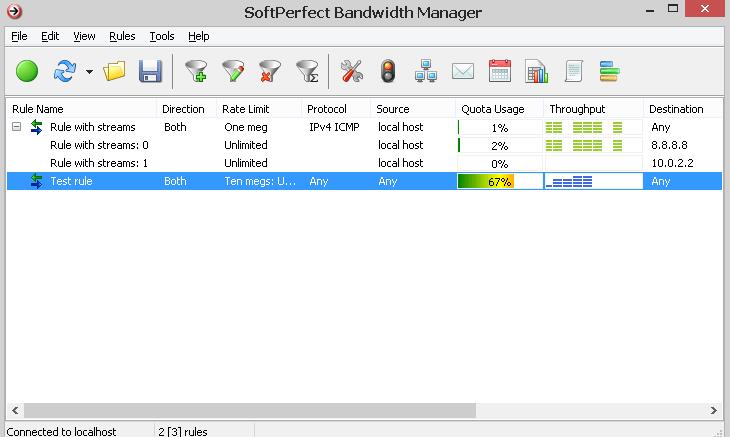Screen dimensions: 730x437
Task: Select the 'Test rule' row
Action: pos(365,181)
